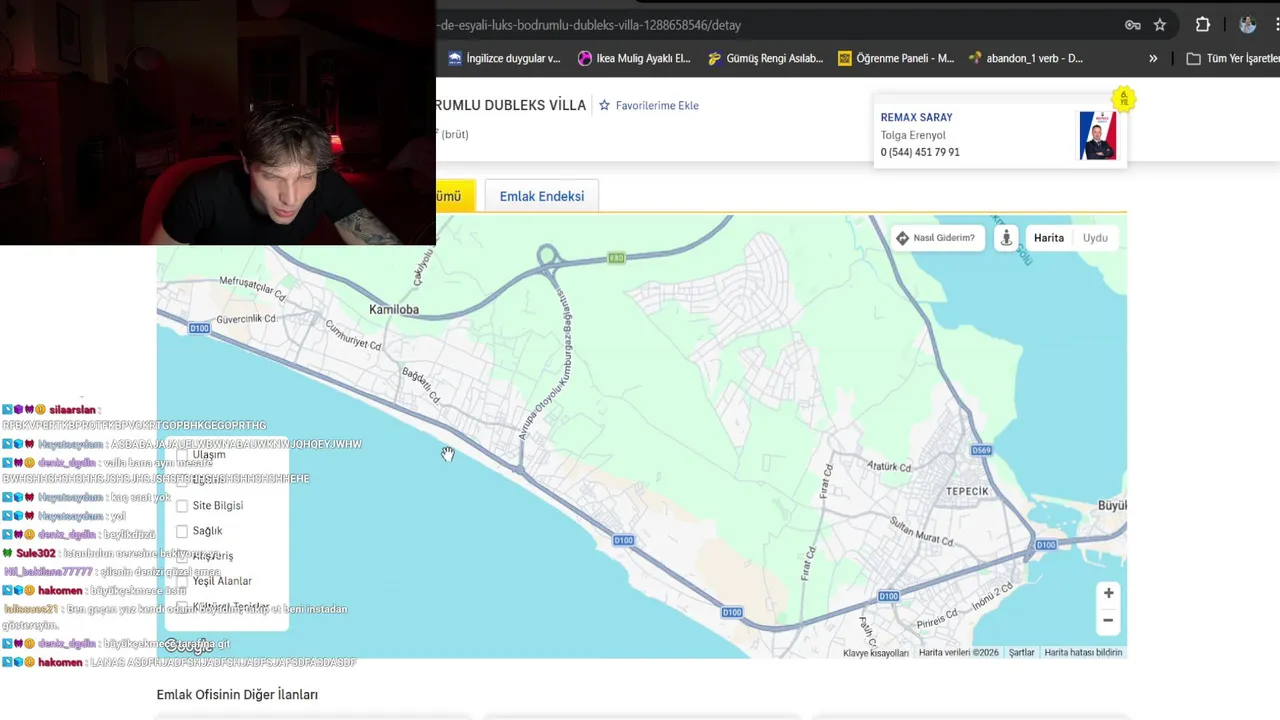Select the yellow active tab left of Emlak Endeksi
The width and height of the screenshot is (1280, 720).
coord(456,196)
